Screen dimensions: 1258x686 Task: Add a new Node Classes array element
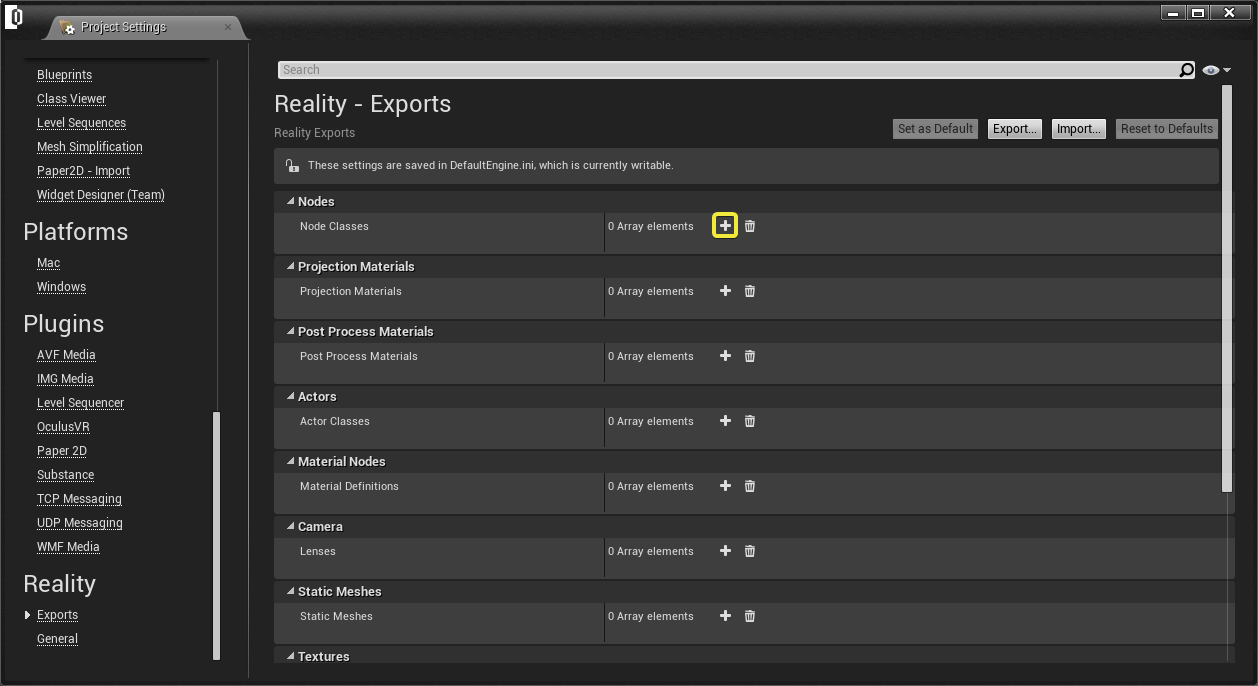click(725, 226)
